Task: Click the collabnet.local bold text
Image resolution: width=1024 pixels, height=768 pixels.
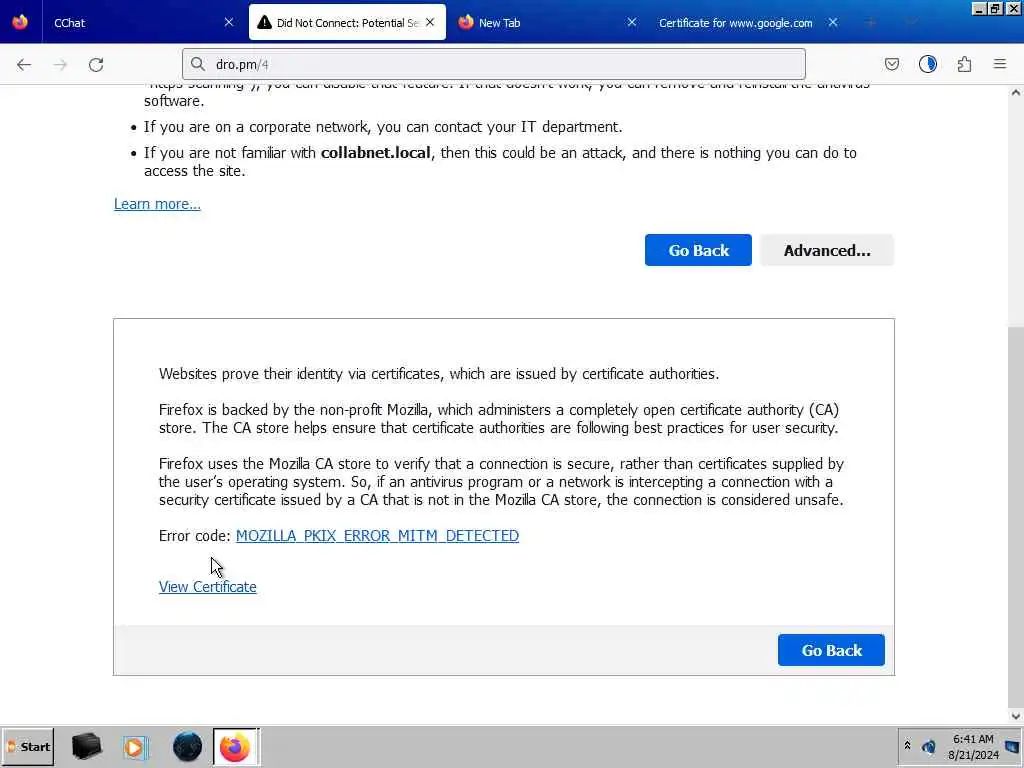Action: [376, 153]
